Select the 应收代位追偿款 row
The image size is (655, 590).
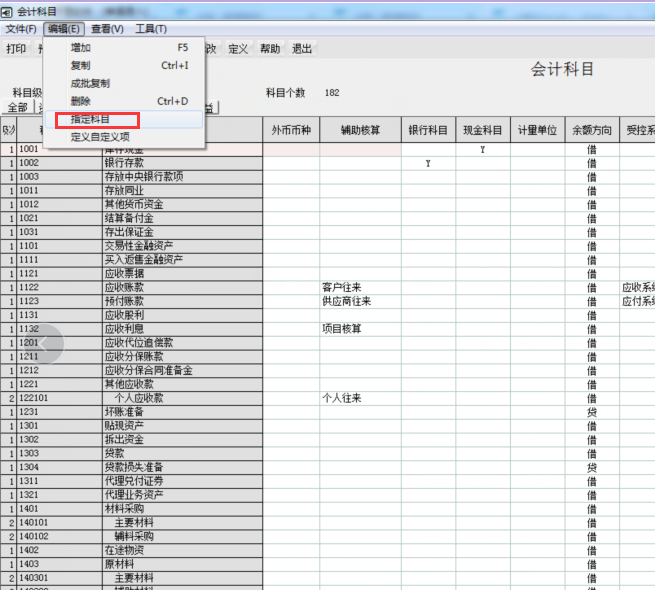click(x=182, y=343)
